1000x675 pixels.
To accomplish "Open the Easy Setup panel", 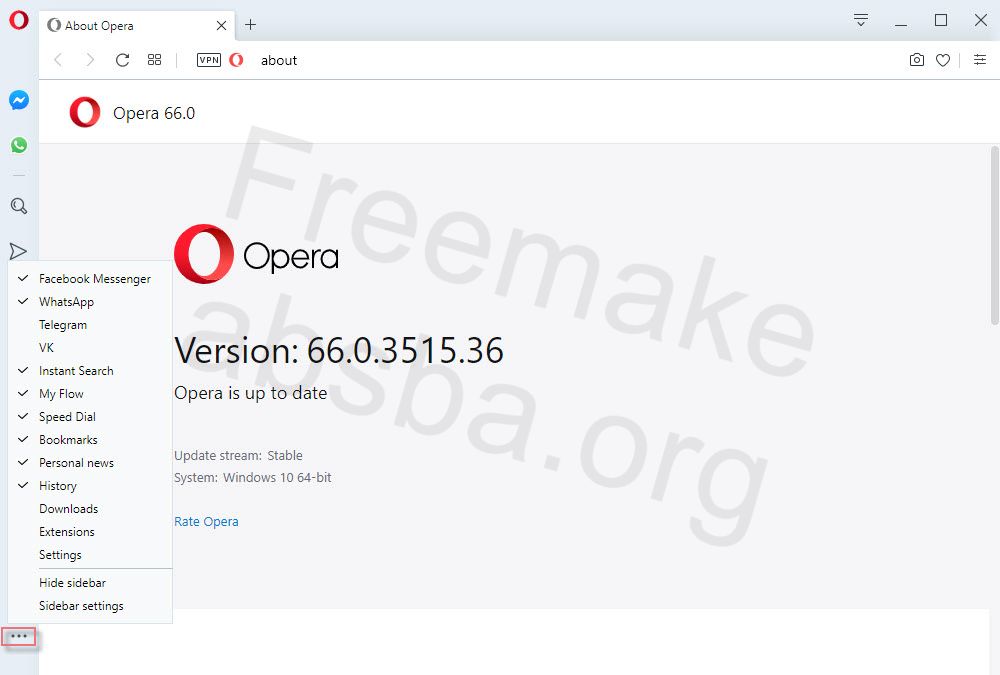I will [x=980, y=60].
